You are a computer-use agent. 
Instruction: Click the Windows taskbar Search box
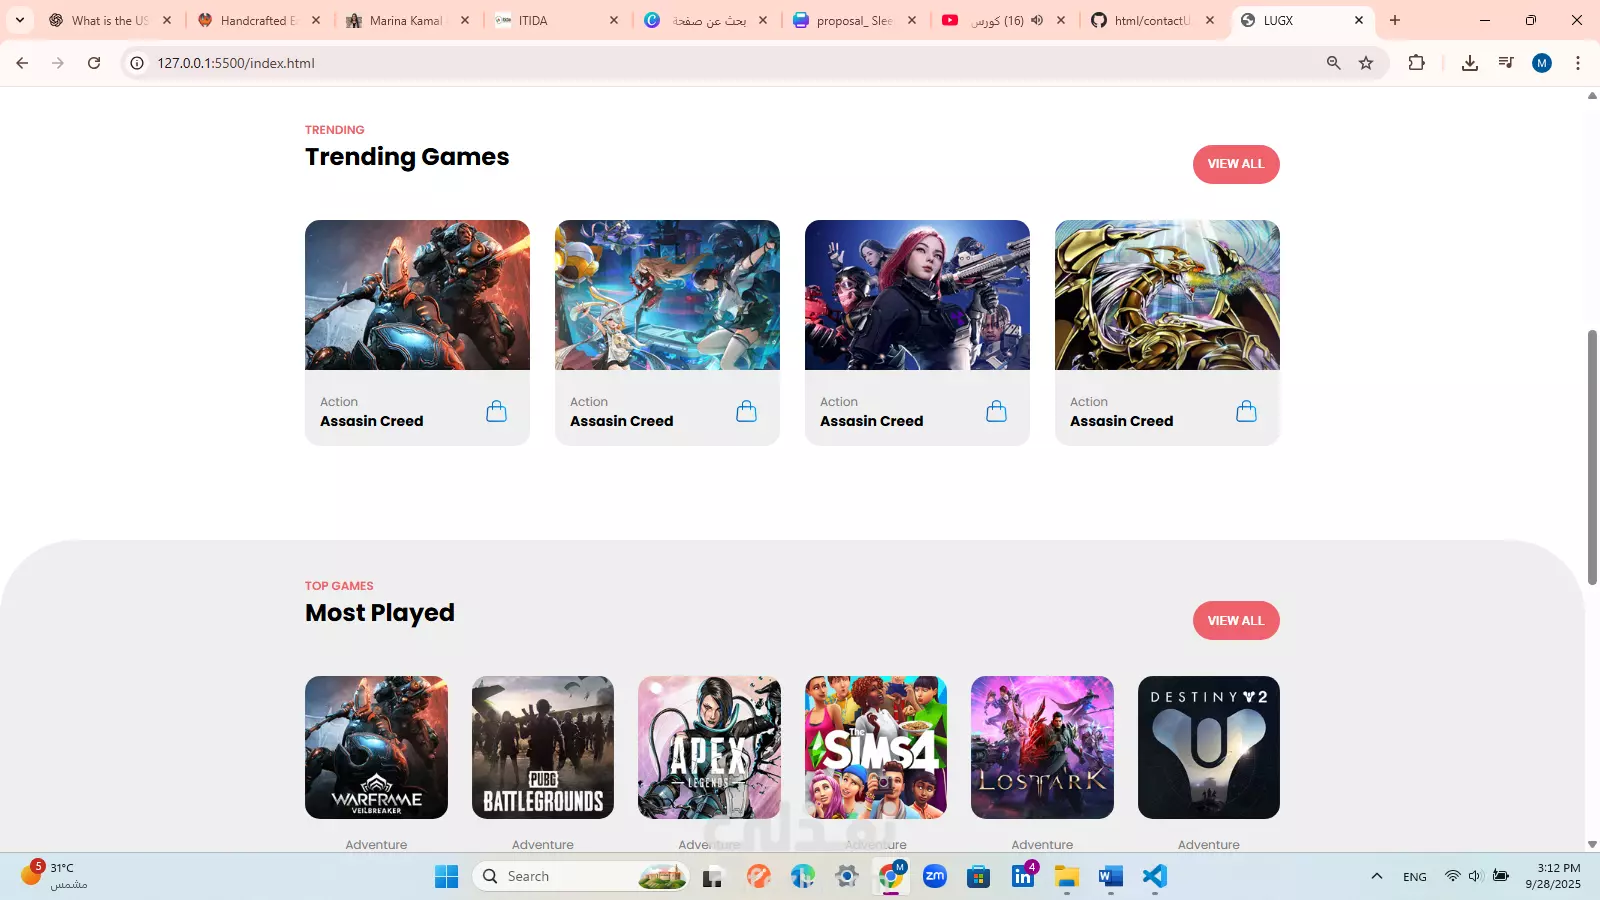580,877
